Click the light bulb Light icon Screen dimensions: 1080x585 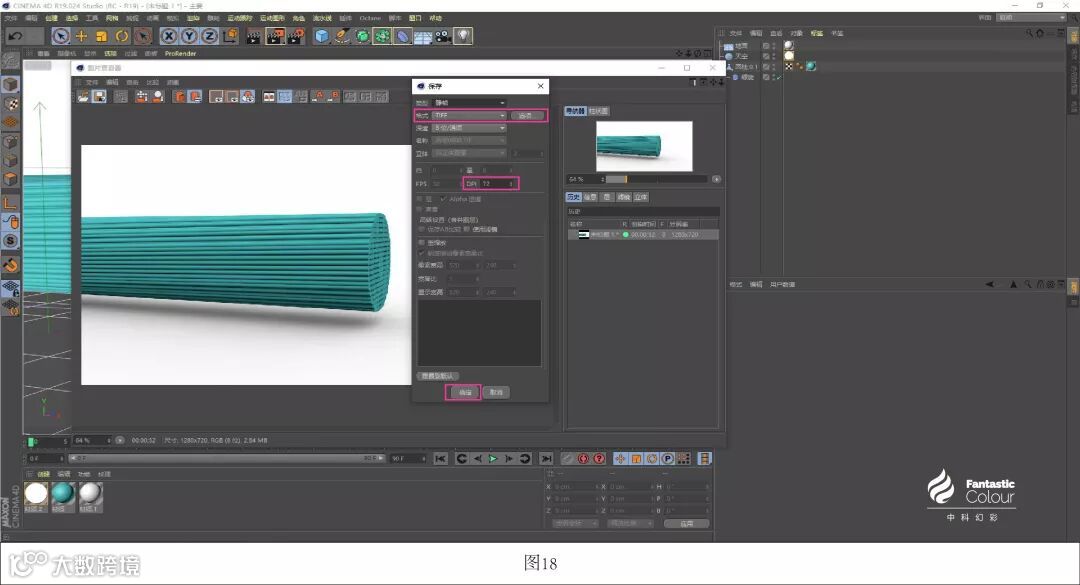[x=464, y=36]
